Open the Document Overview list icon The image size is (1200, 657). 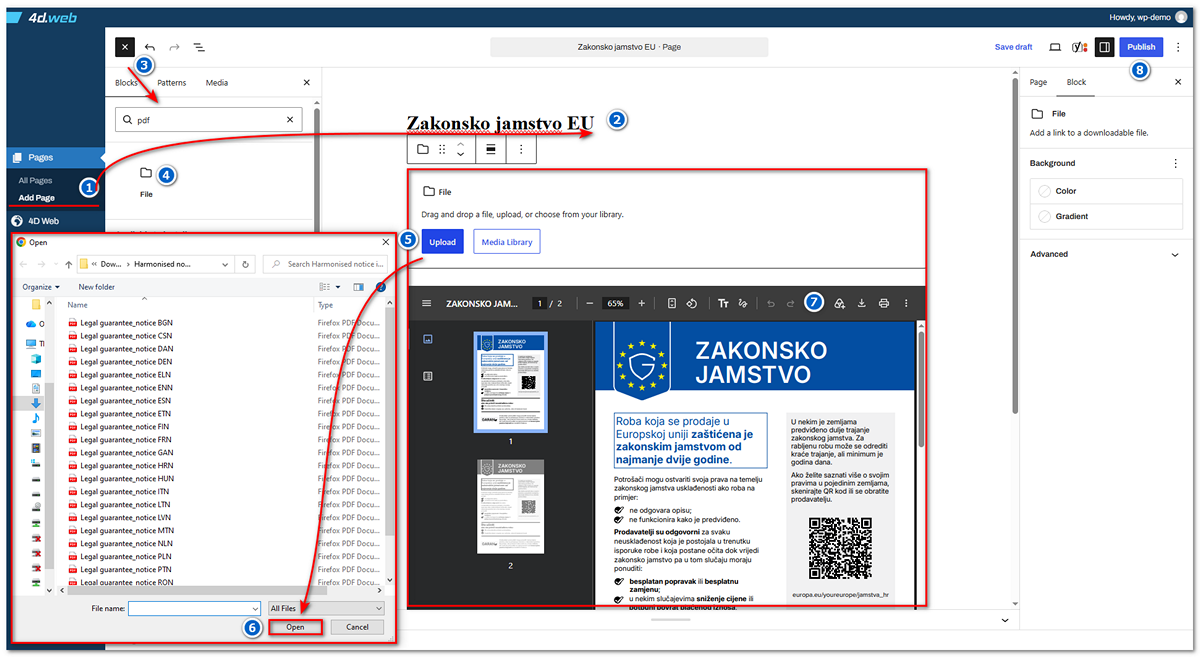coord(199,47)
